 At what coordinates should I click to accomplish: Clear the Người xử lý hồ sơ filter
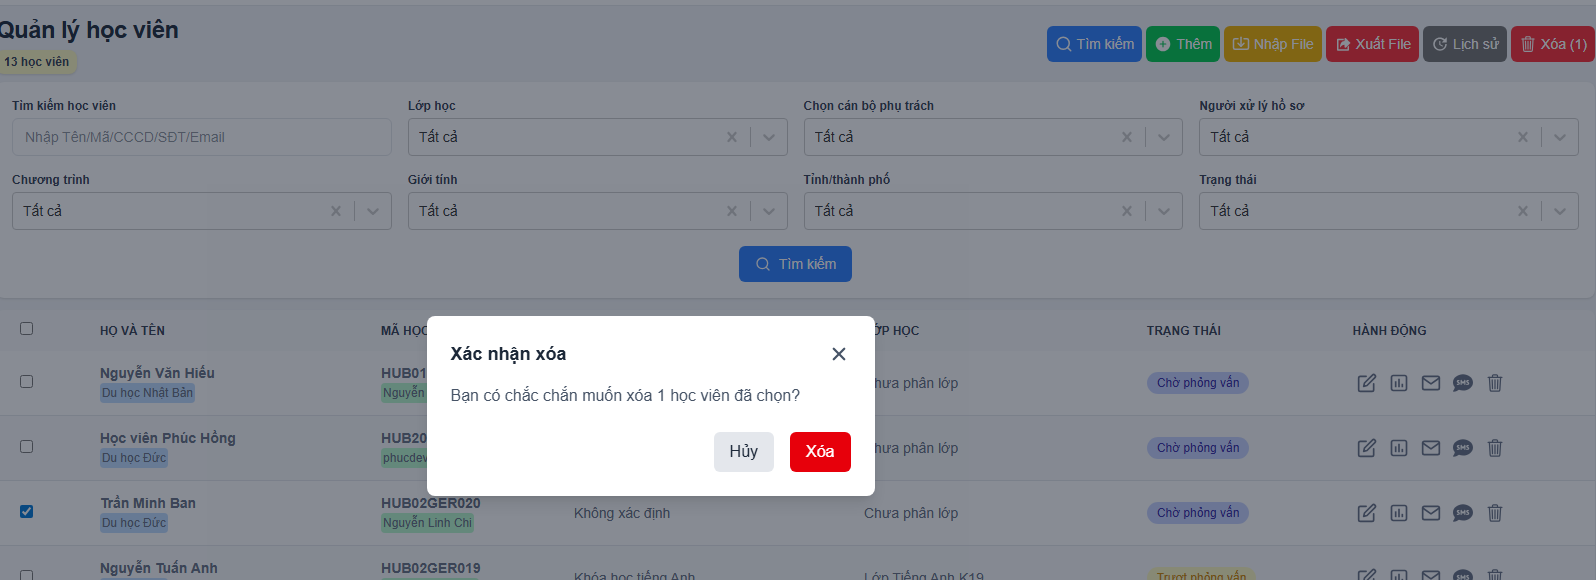1523,137
